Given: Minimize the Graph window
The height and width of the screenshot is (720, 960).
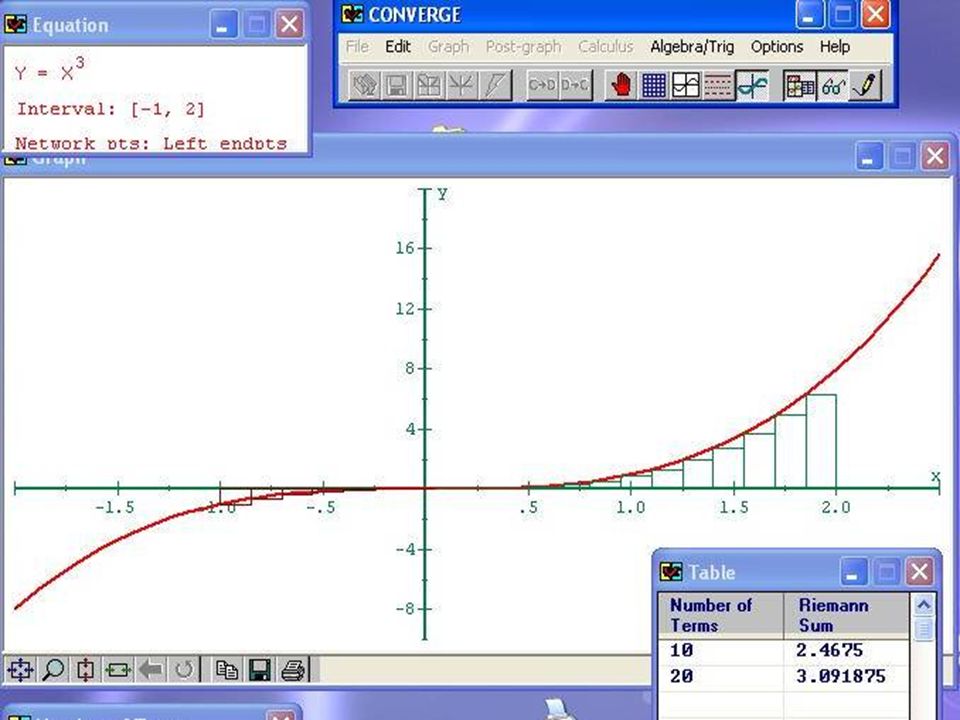Looking at the screenshot, I should point(869,157).
